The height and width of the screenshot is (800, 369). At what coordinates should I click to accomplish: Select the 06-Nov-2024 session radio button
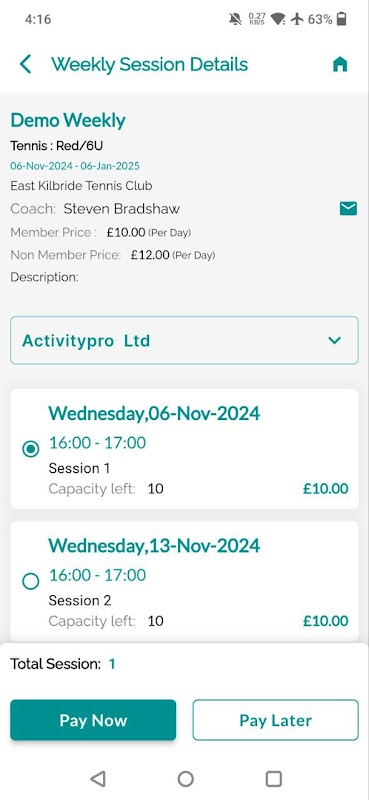coord(31,449)
